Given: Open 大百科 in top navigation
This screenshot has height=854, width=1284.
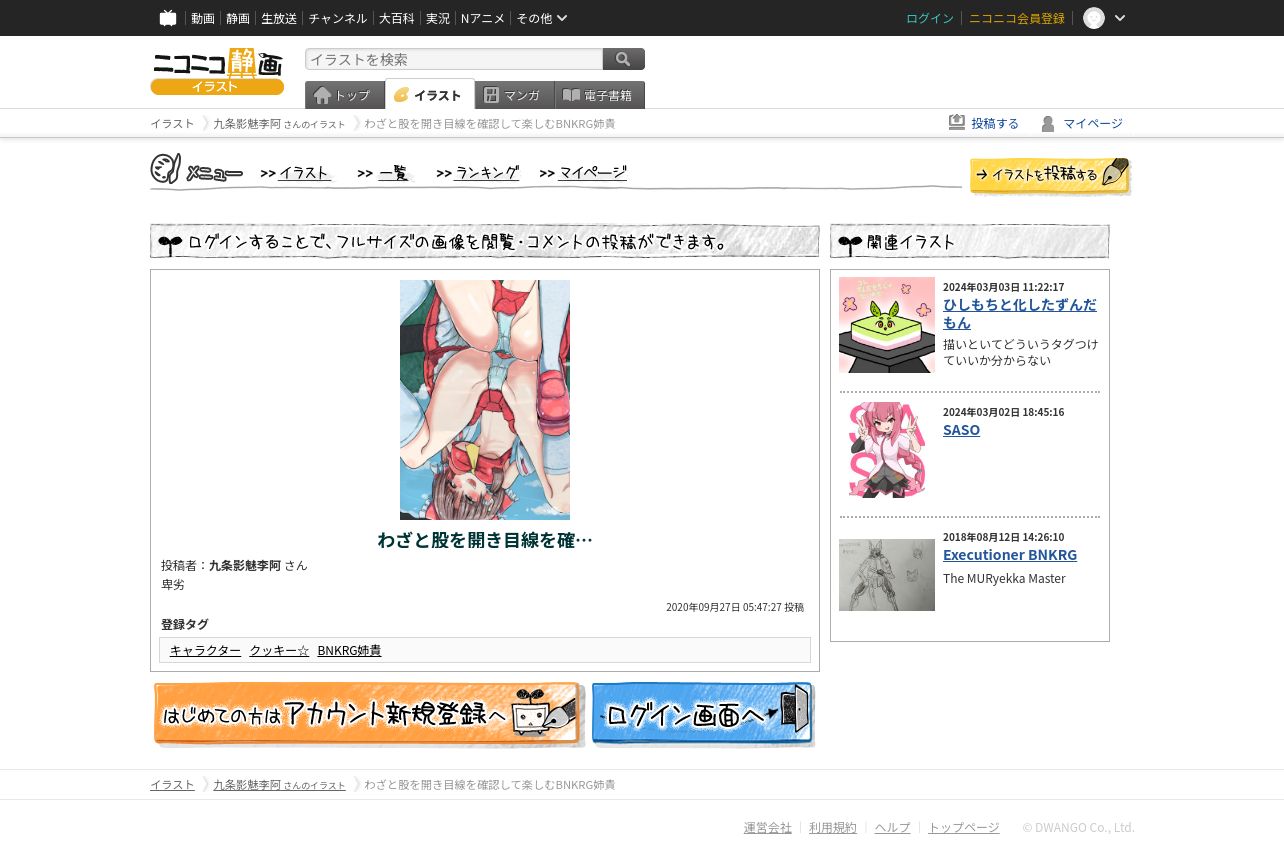Looking at the screenshot, I should 396,18.
